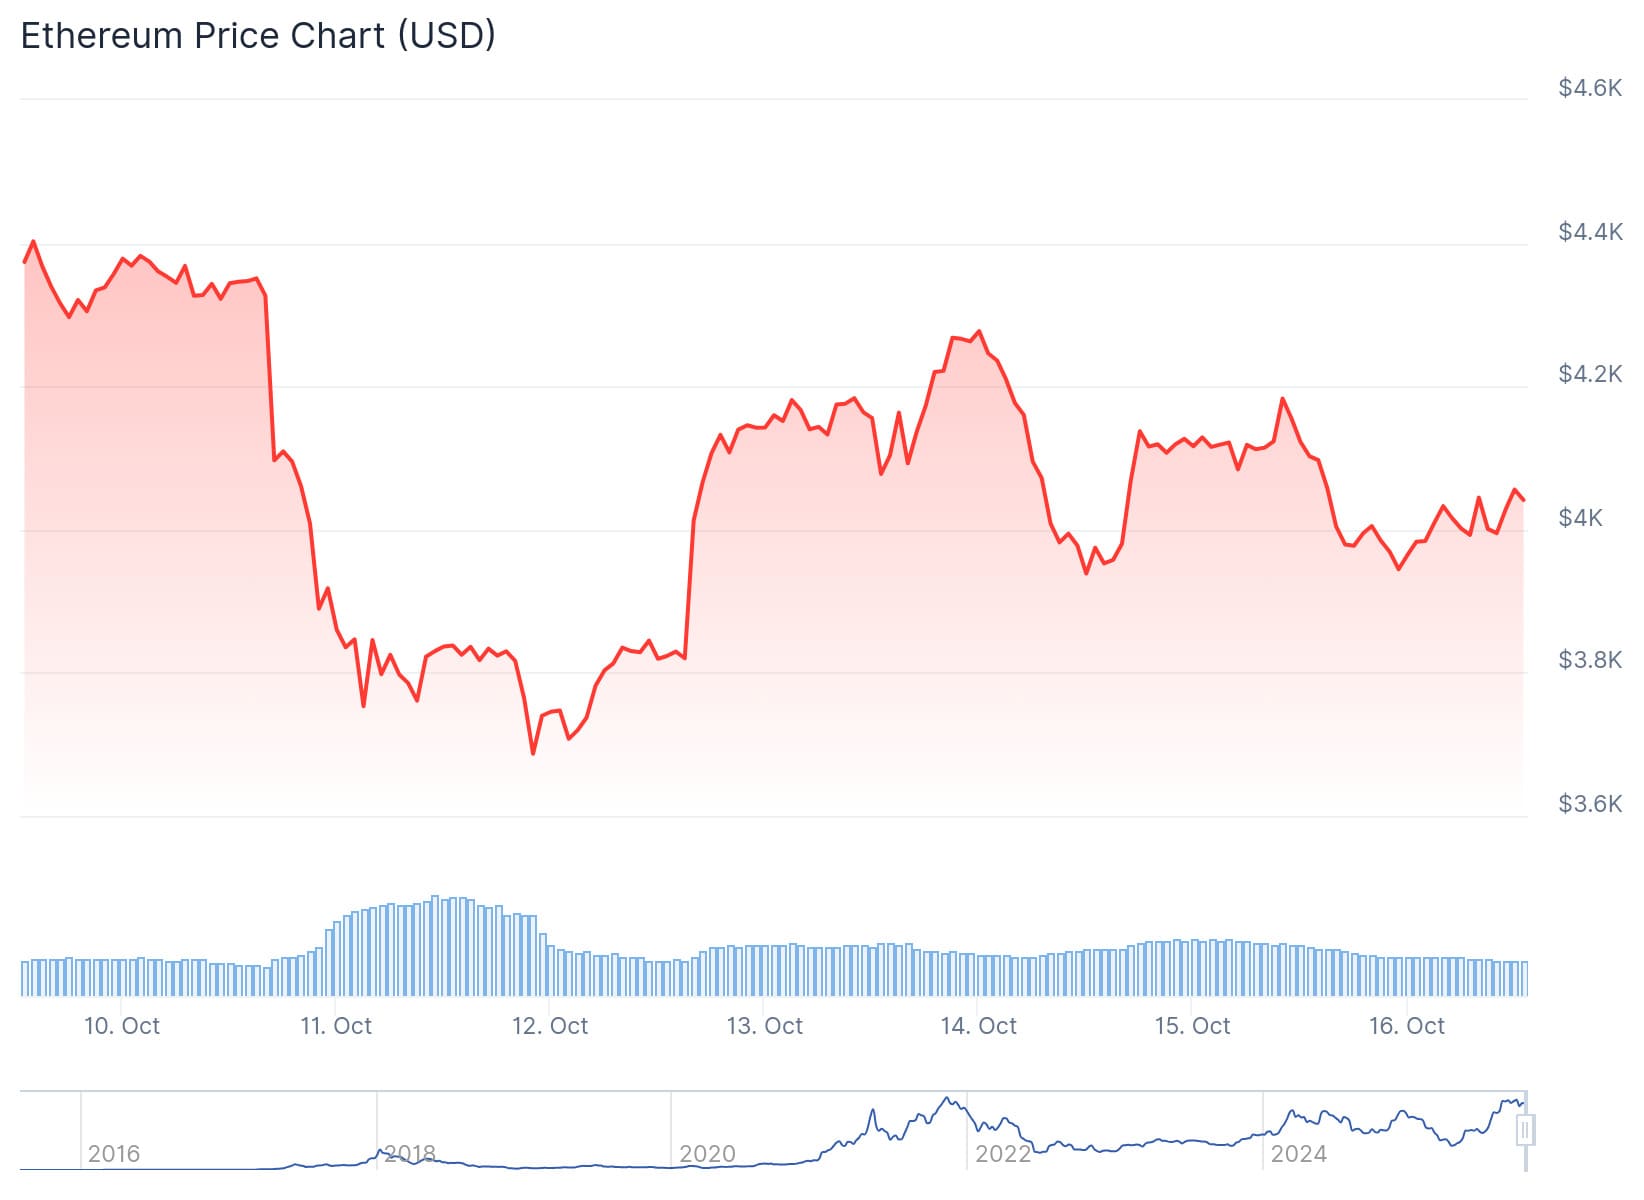Click the 16. Oct date label
This screenshot has height=1200, width=1644.
(1407, 1026)
